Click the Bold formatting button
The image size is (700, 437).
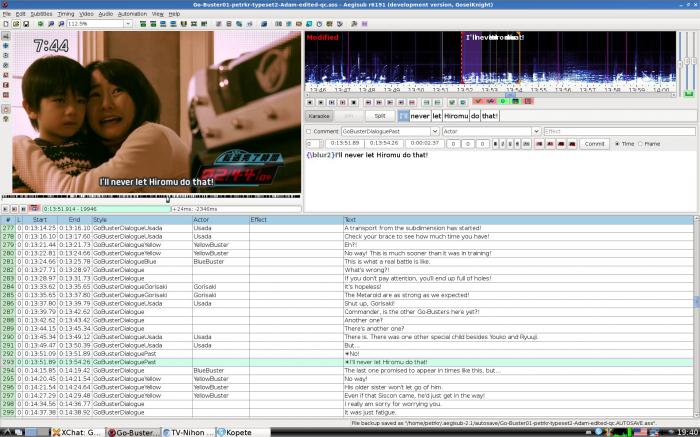[495, 144]
